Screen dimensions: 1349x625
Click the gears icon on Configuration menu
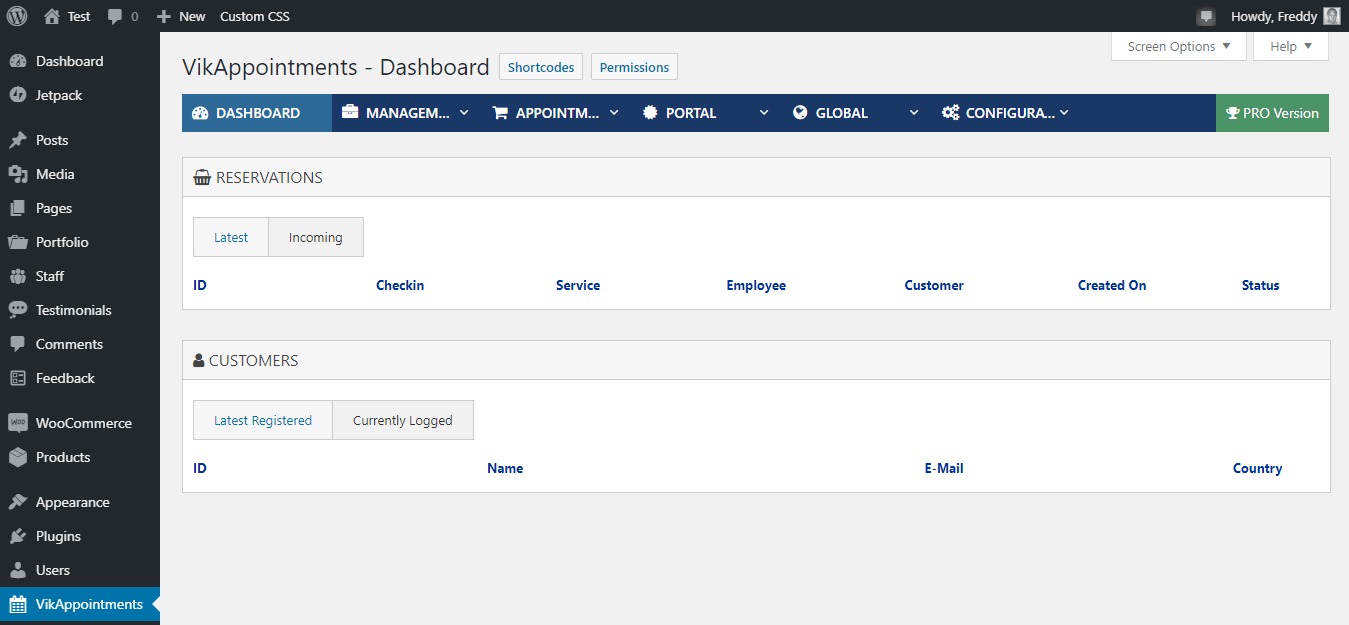pos(950,113)
